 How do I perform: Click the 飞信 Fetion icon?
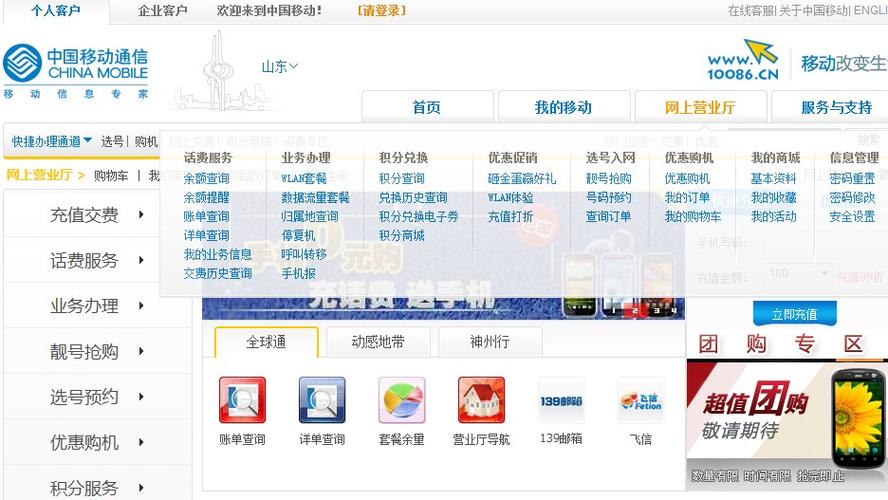(640, 400)
